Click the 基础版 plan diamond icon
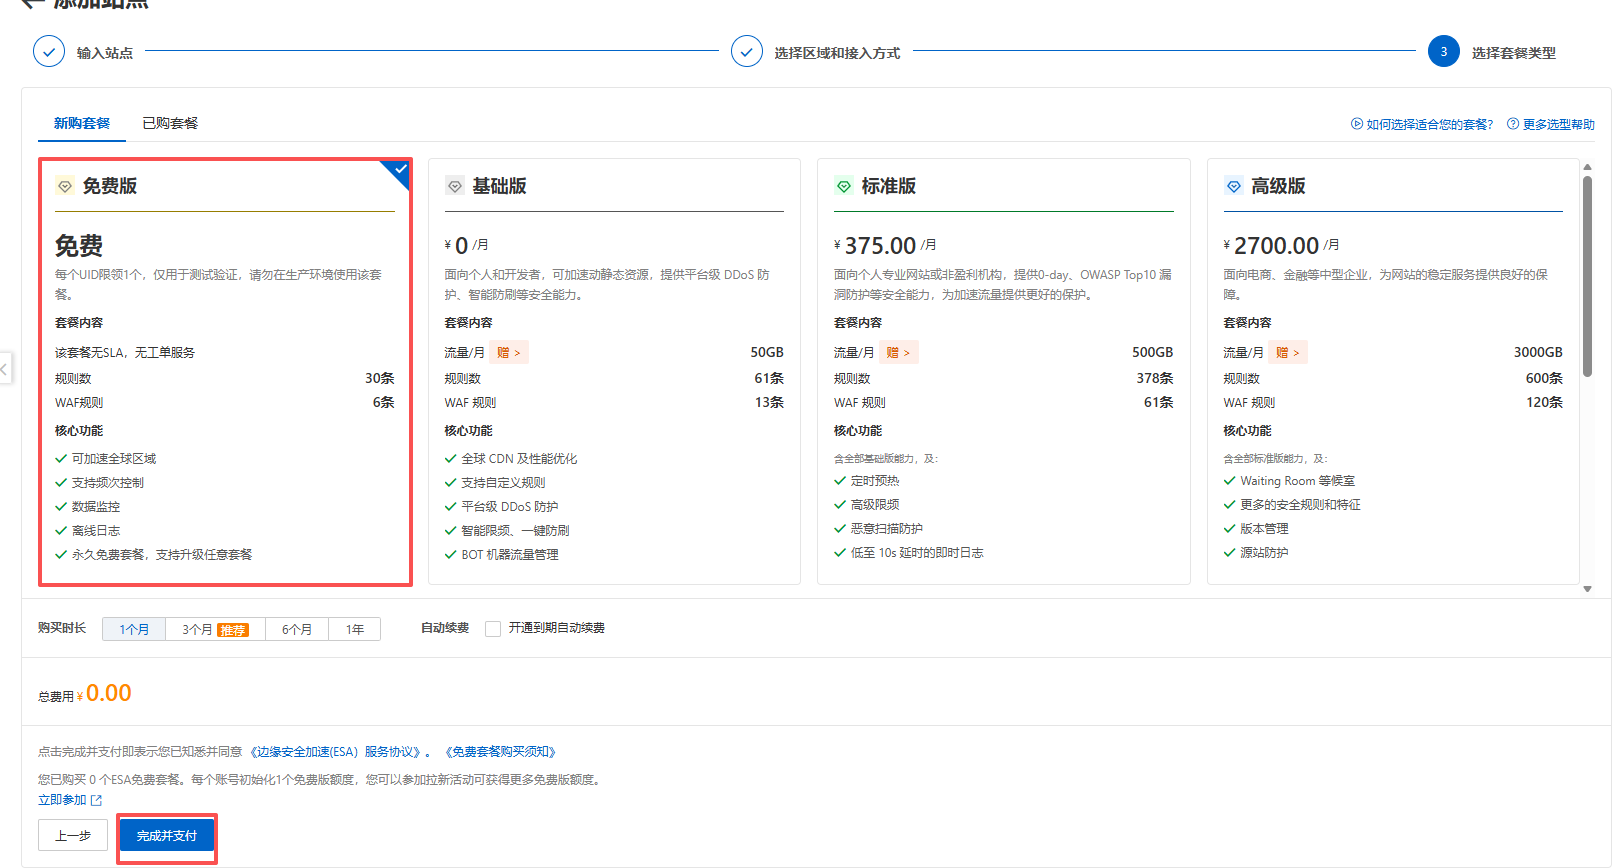This screenshot has width=1613, height=868. (455, 186)
